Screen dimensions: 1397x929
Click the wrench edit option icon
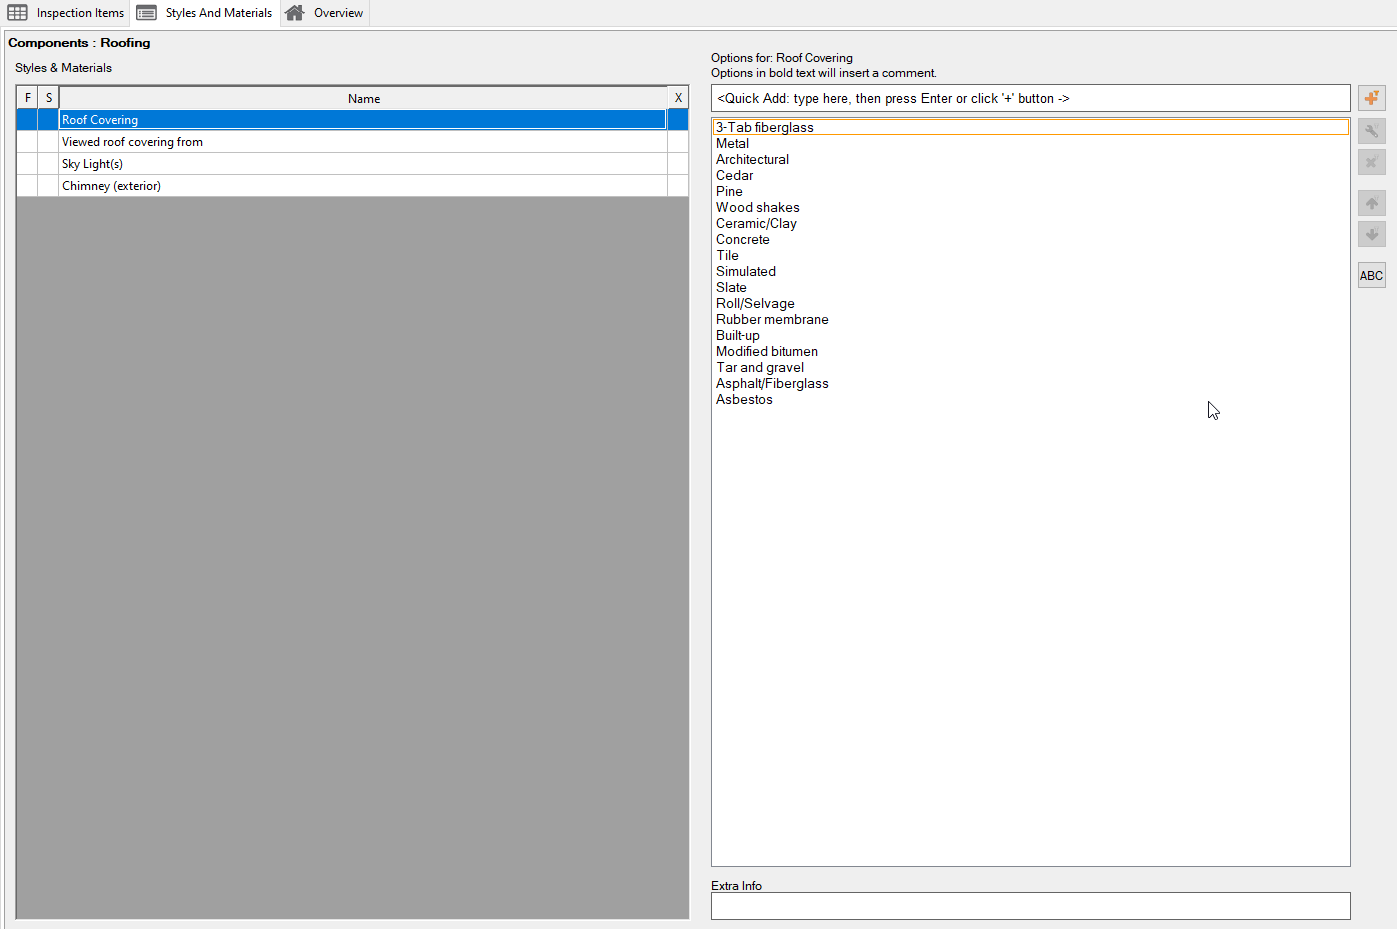point(1371,130)
